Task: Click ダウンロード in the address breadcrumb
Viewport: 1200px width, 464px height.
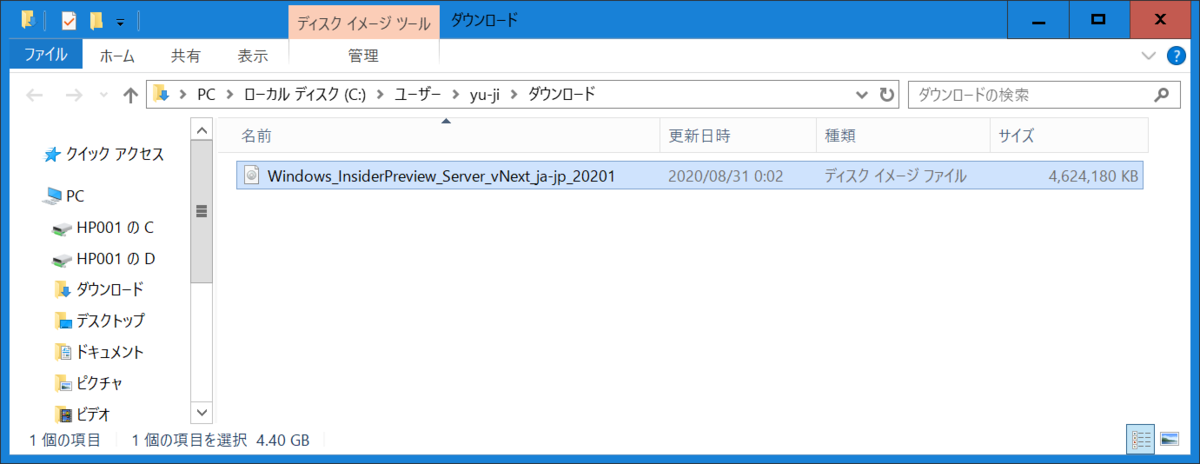Action: tap(560, 95)
